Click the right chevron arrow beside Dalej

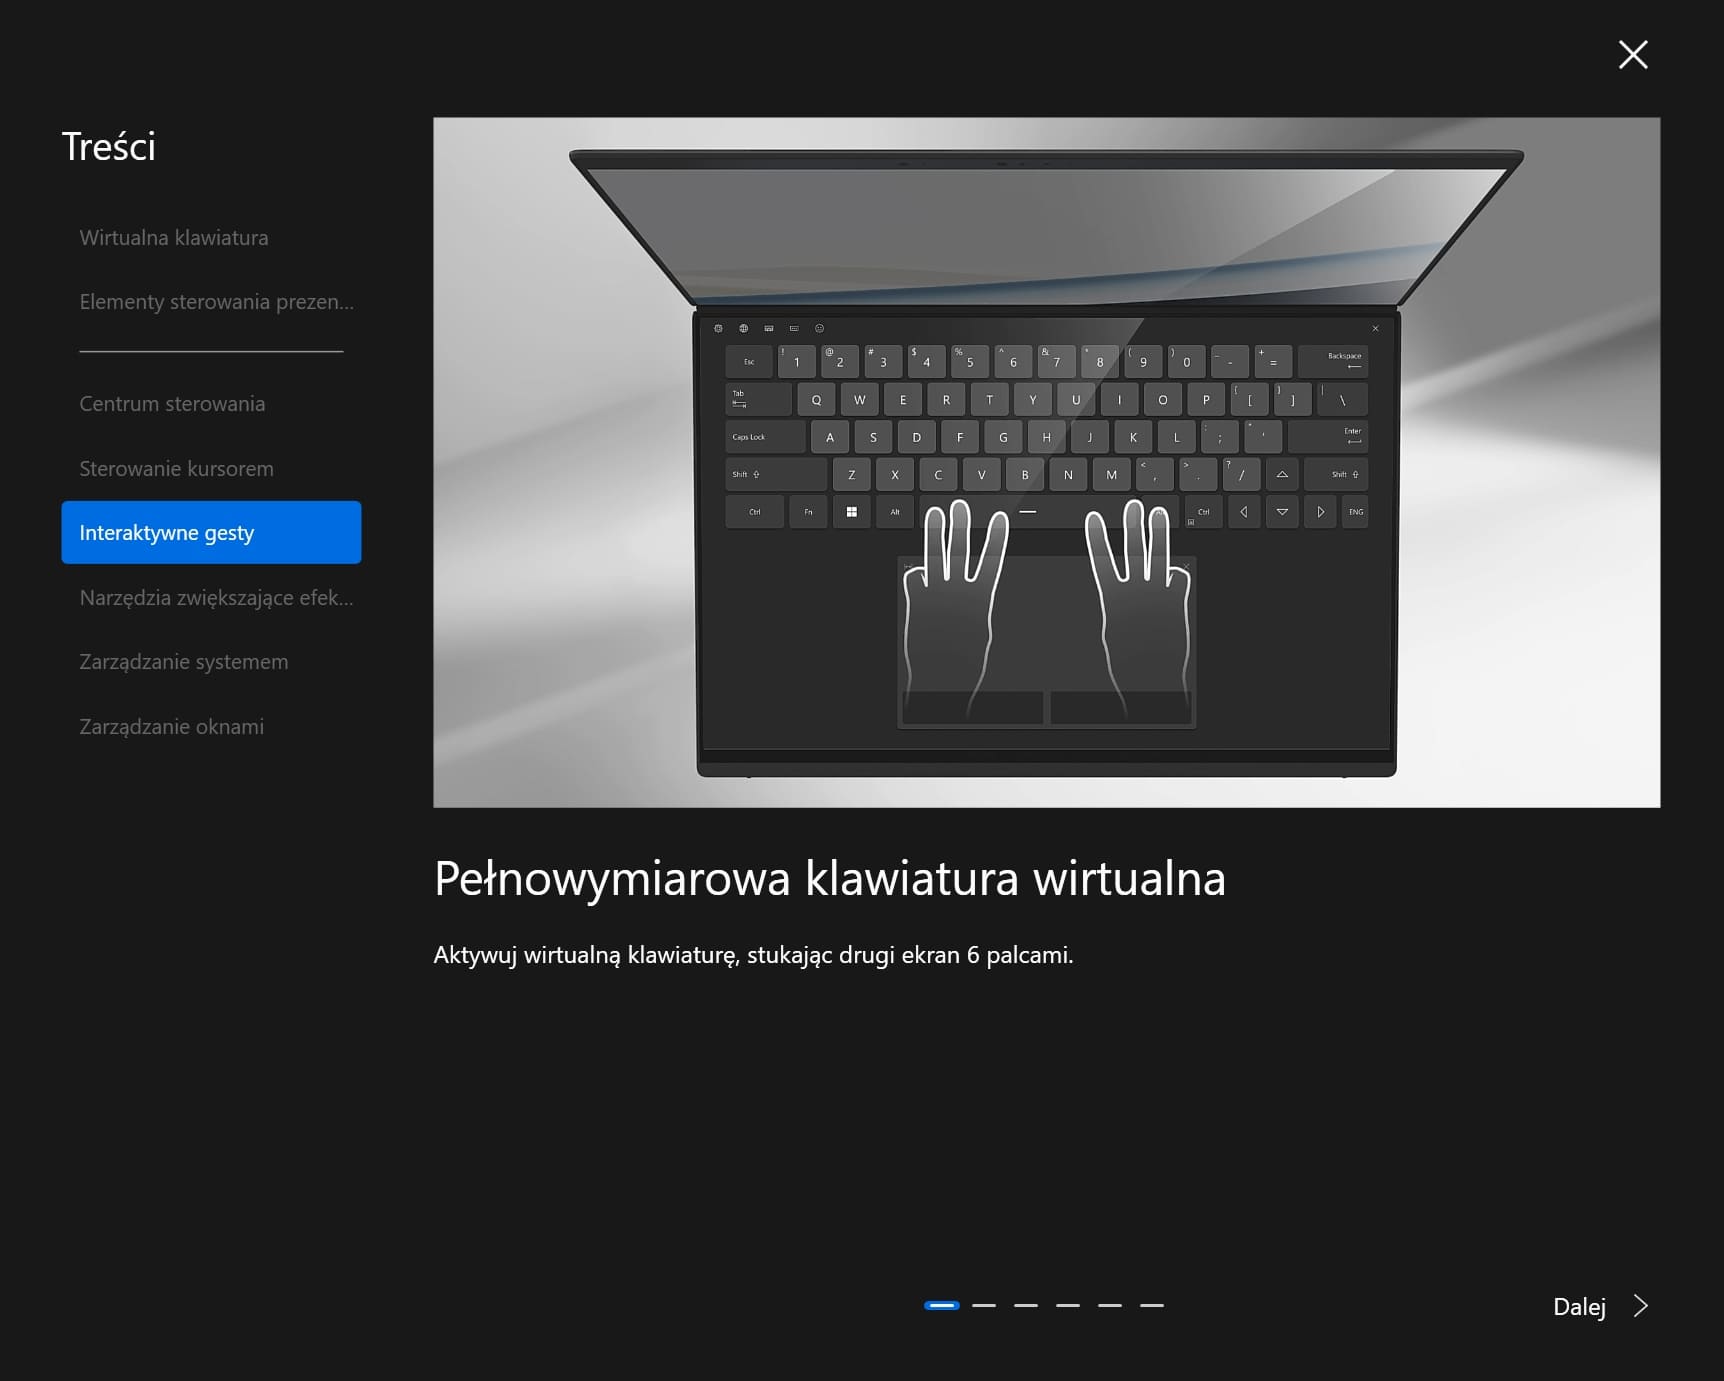click(x=1640, y=1306)
